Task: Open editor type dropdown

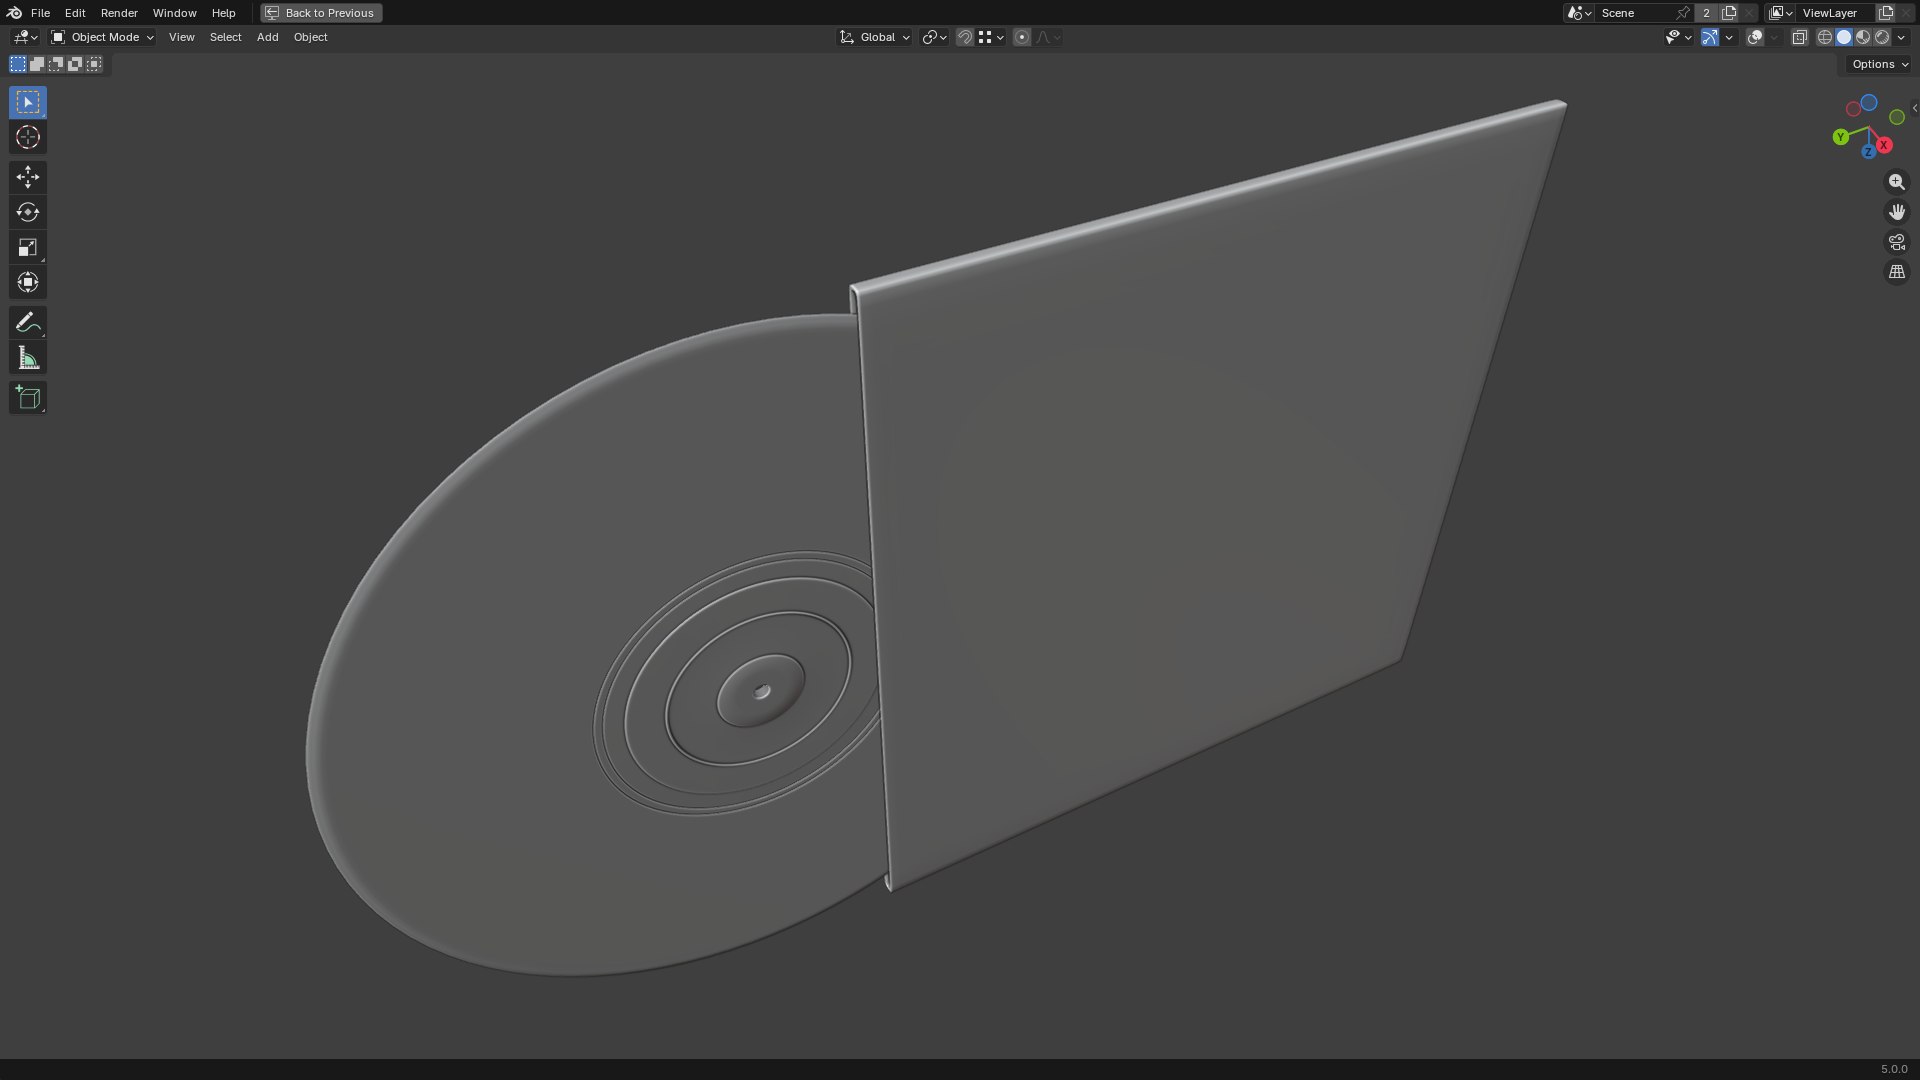Action: pyautogui.click(x=25, y=37)
